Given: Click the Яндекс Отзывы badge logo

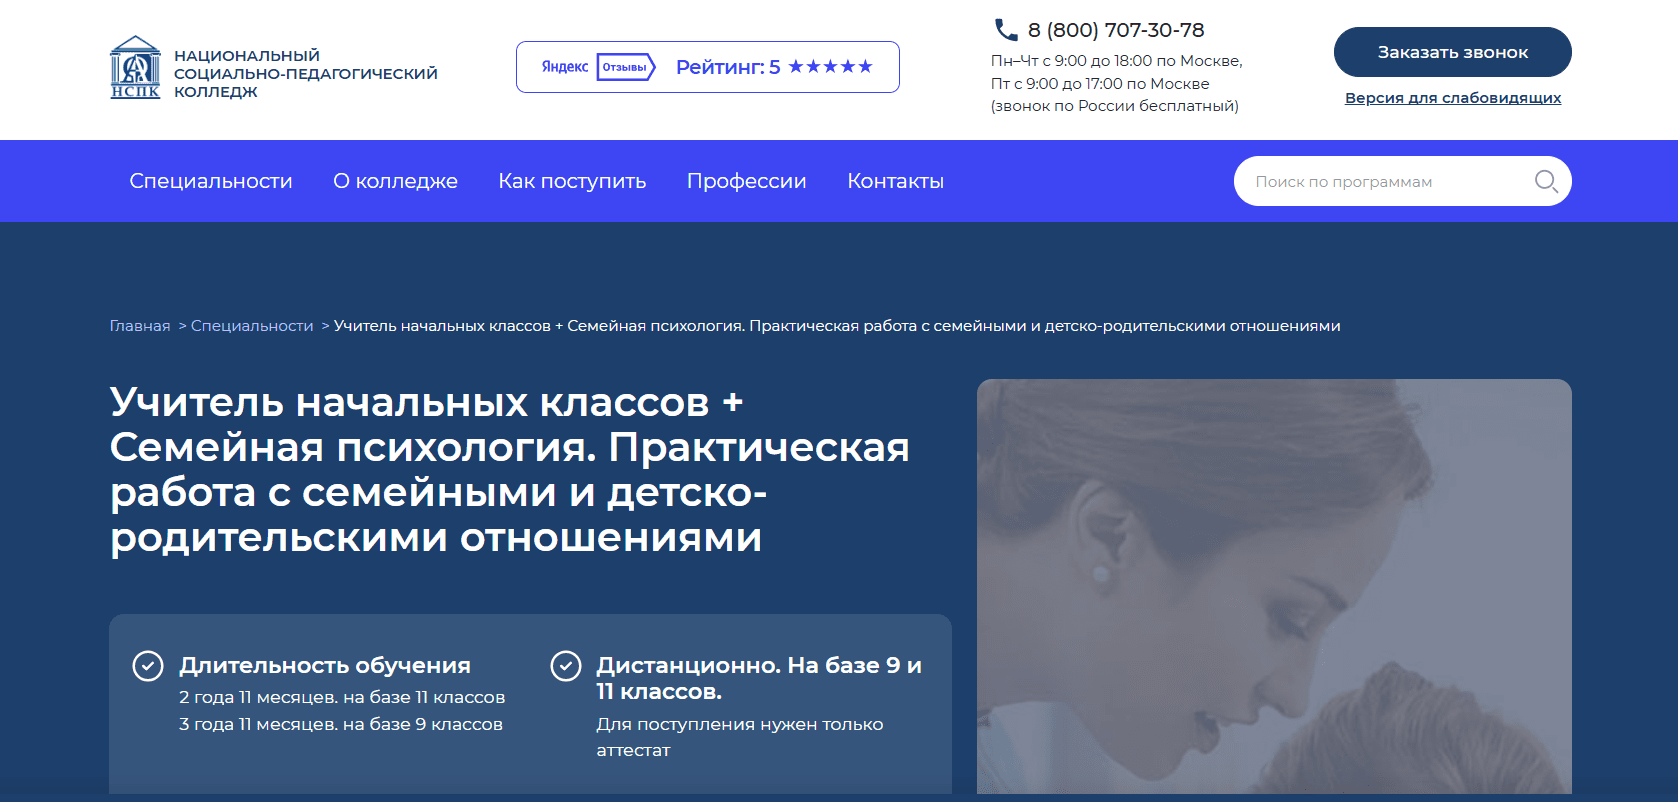Looking at the screenshot, I should click(x=598, y=67).
